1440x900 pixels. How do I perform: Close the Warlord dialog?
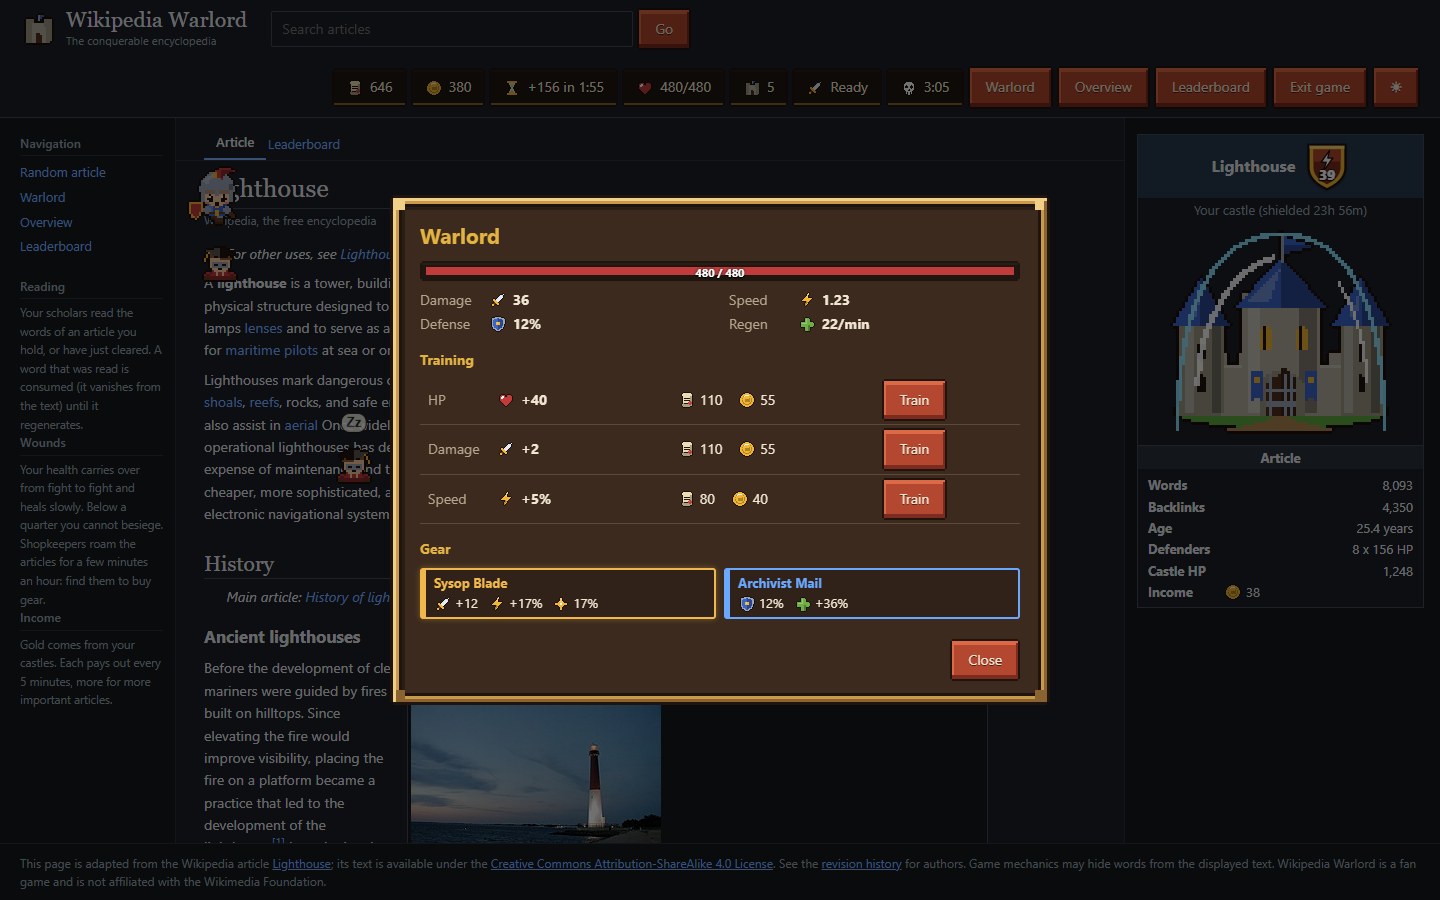pos(985,660)
